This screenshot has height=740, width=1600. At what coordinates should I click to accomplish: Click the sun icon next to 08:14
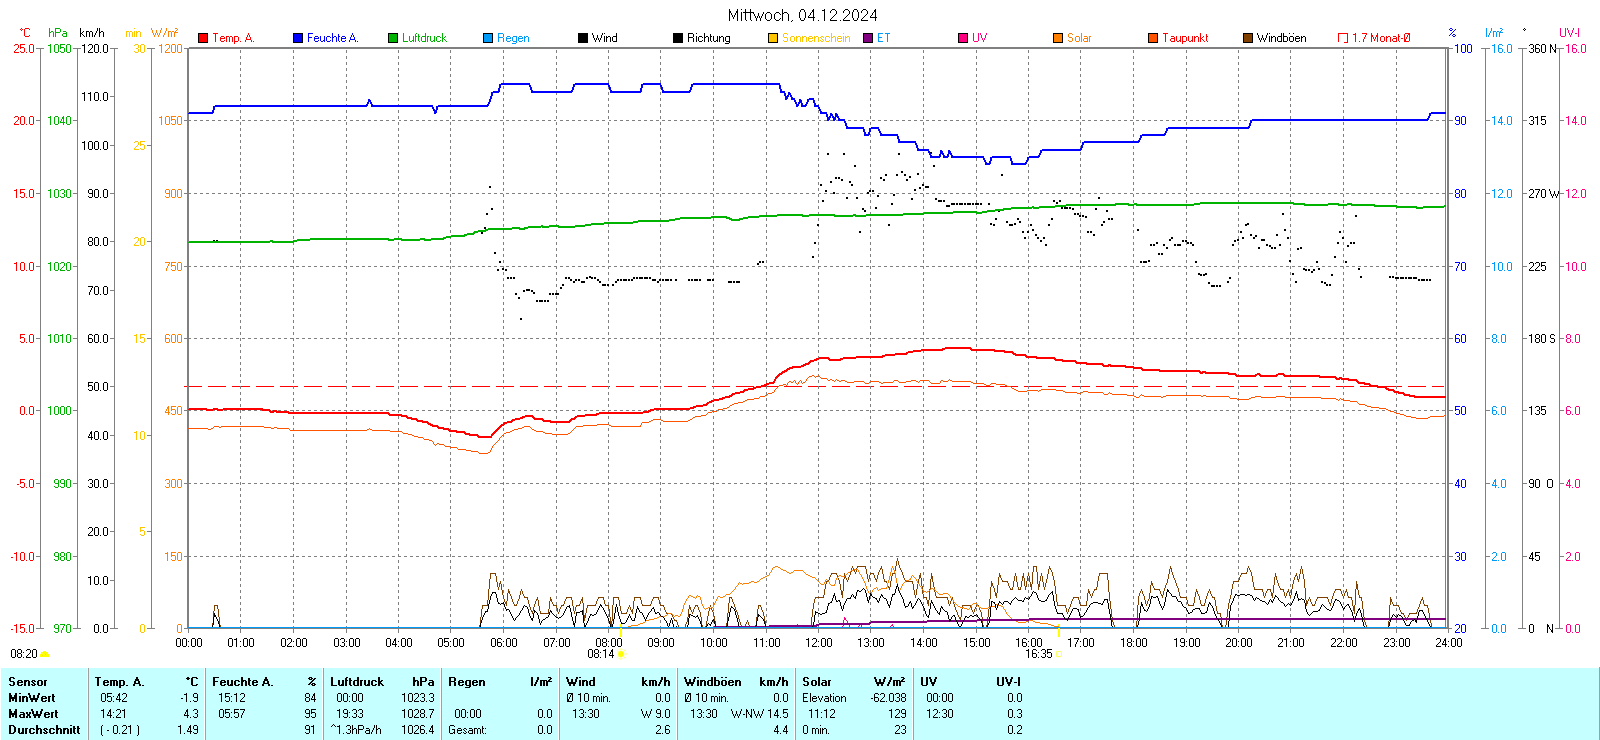(621, 654)
